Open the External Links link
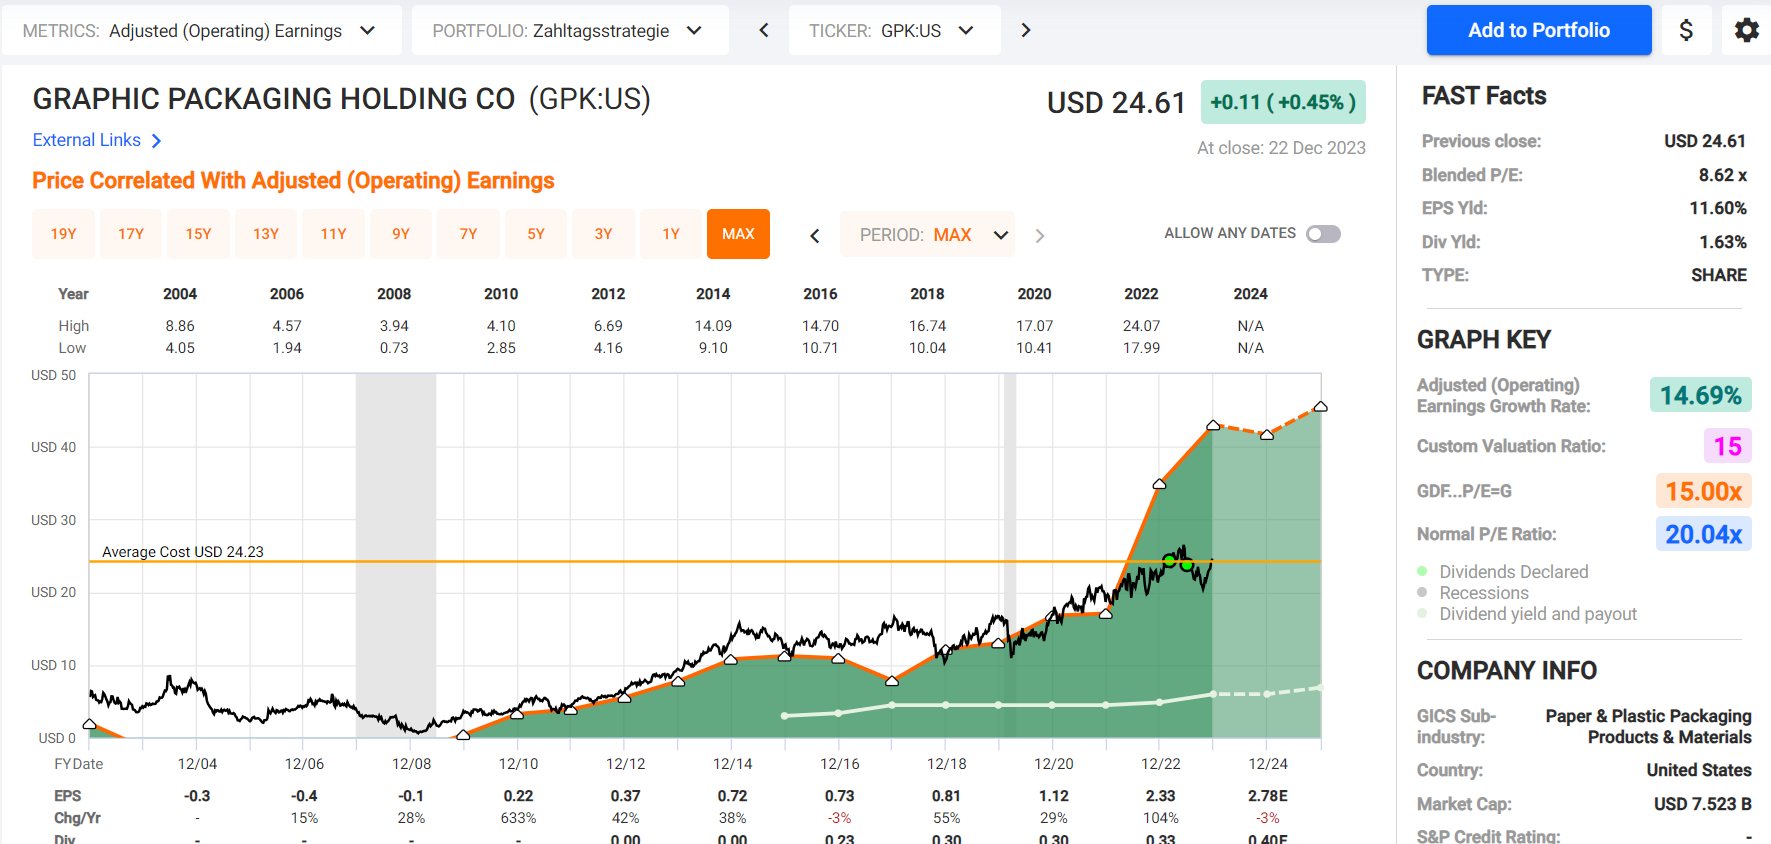The width and height of the screenshot is (1771, 844). pyautogui.click(x=87, y=140)
